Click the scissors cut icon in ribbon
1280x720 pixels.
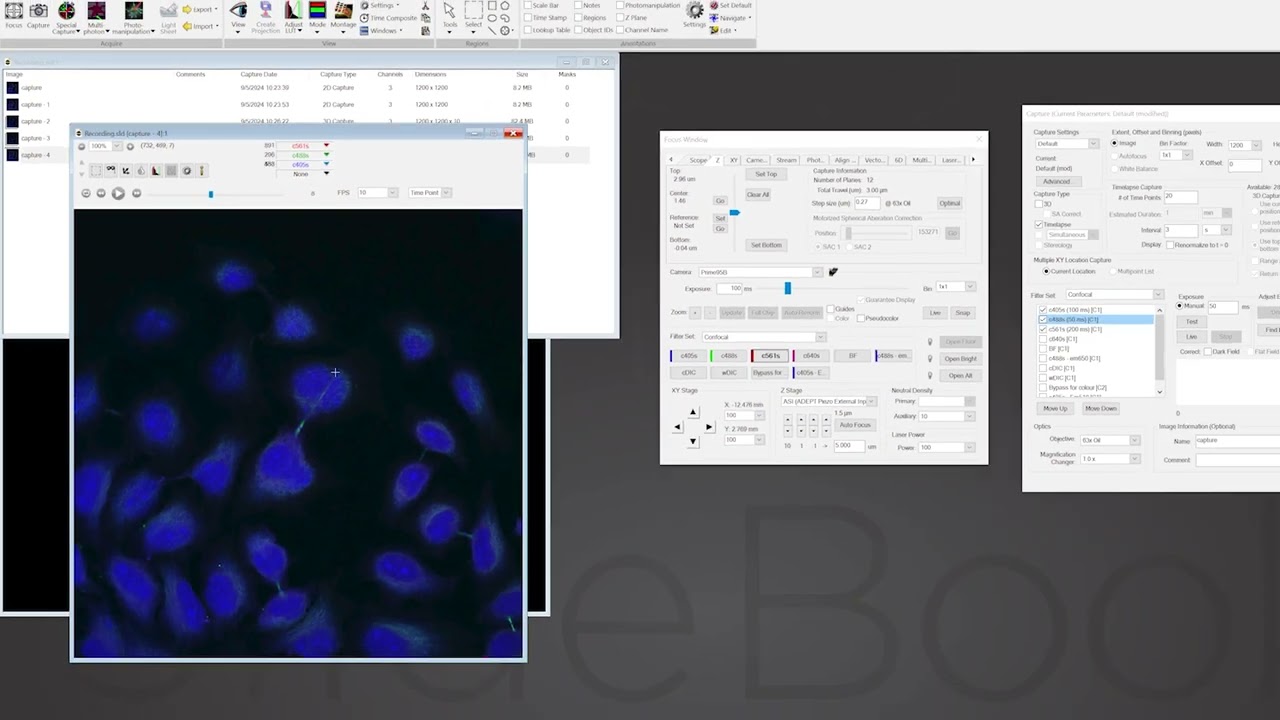coord(426,6)
